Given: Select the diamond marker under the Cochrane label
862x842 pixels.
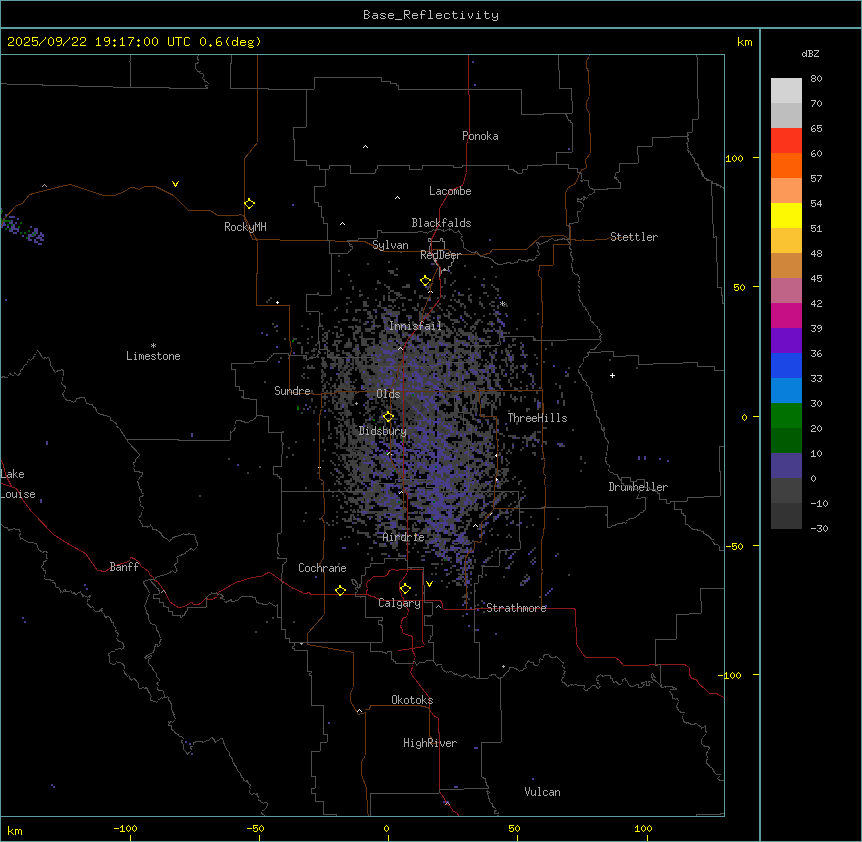Looking at the screenshot, I should click(340, 590).
